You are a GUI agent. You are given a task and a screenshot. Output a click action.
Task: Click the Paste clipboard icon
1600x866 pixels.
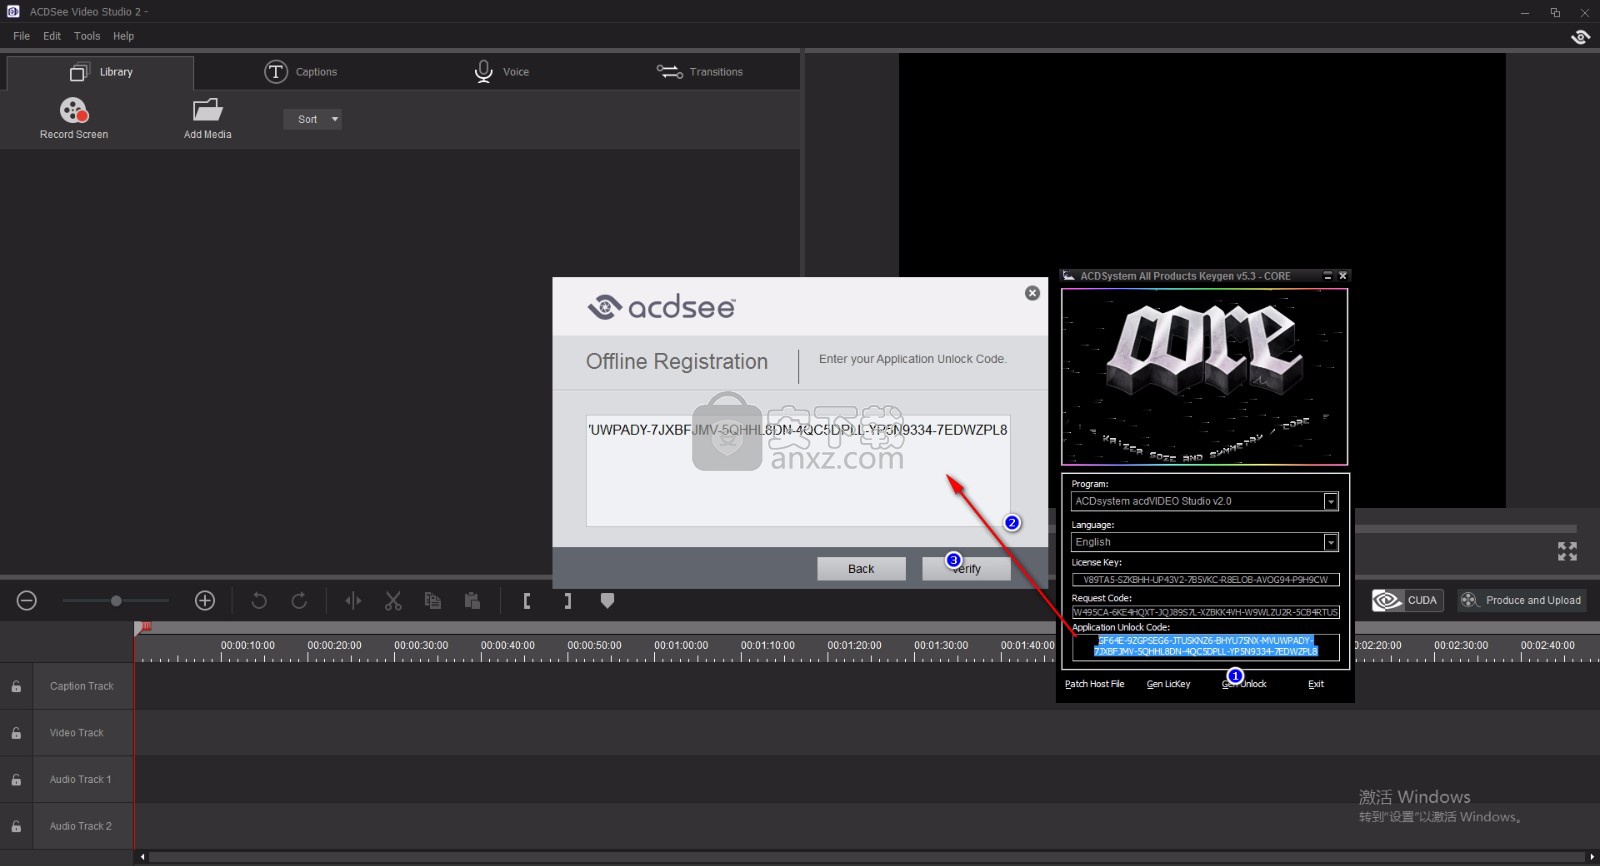pyautogui.click(x=472, y=600)
